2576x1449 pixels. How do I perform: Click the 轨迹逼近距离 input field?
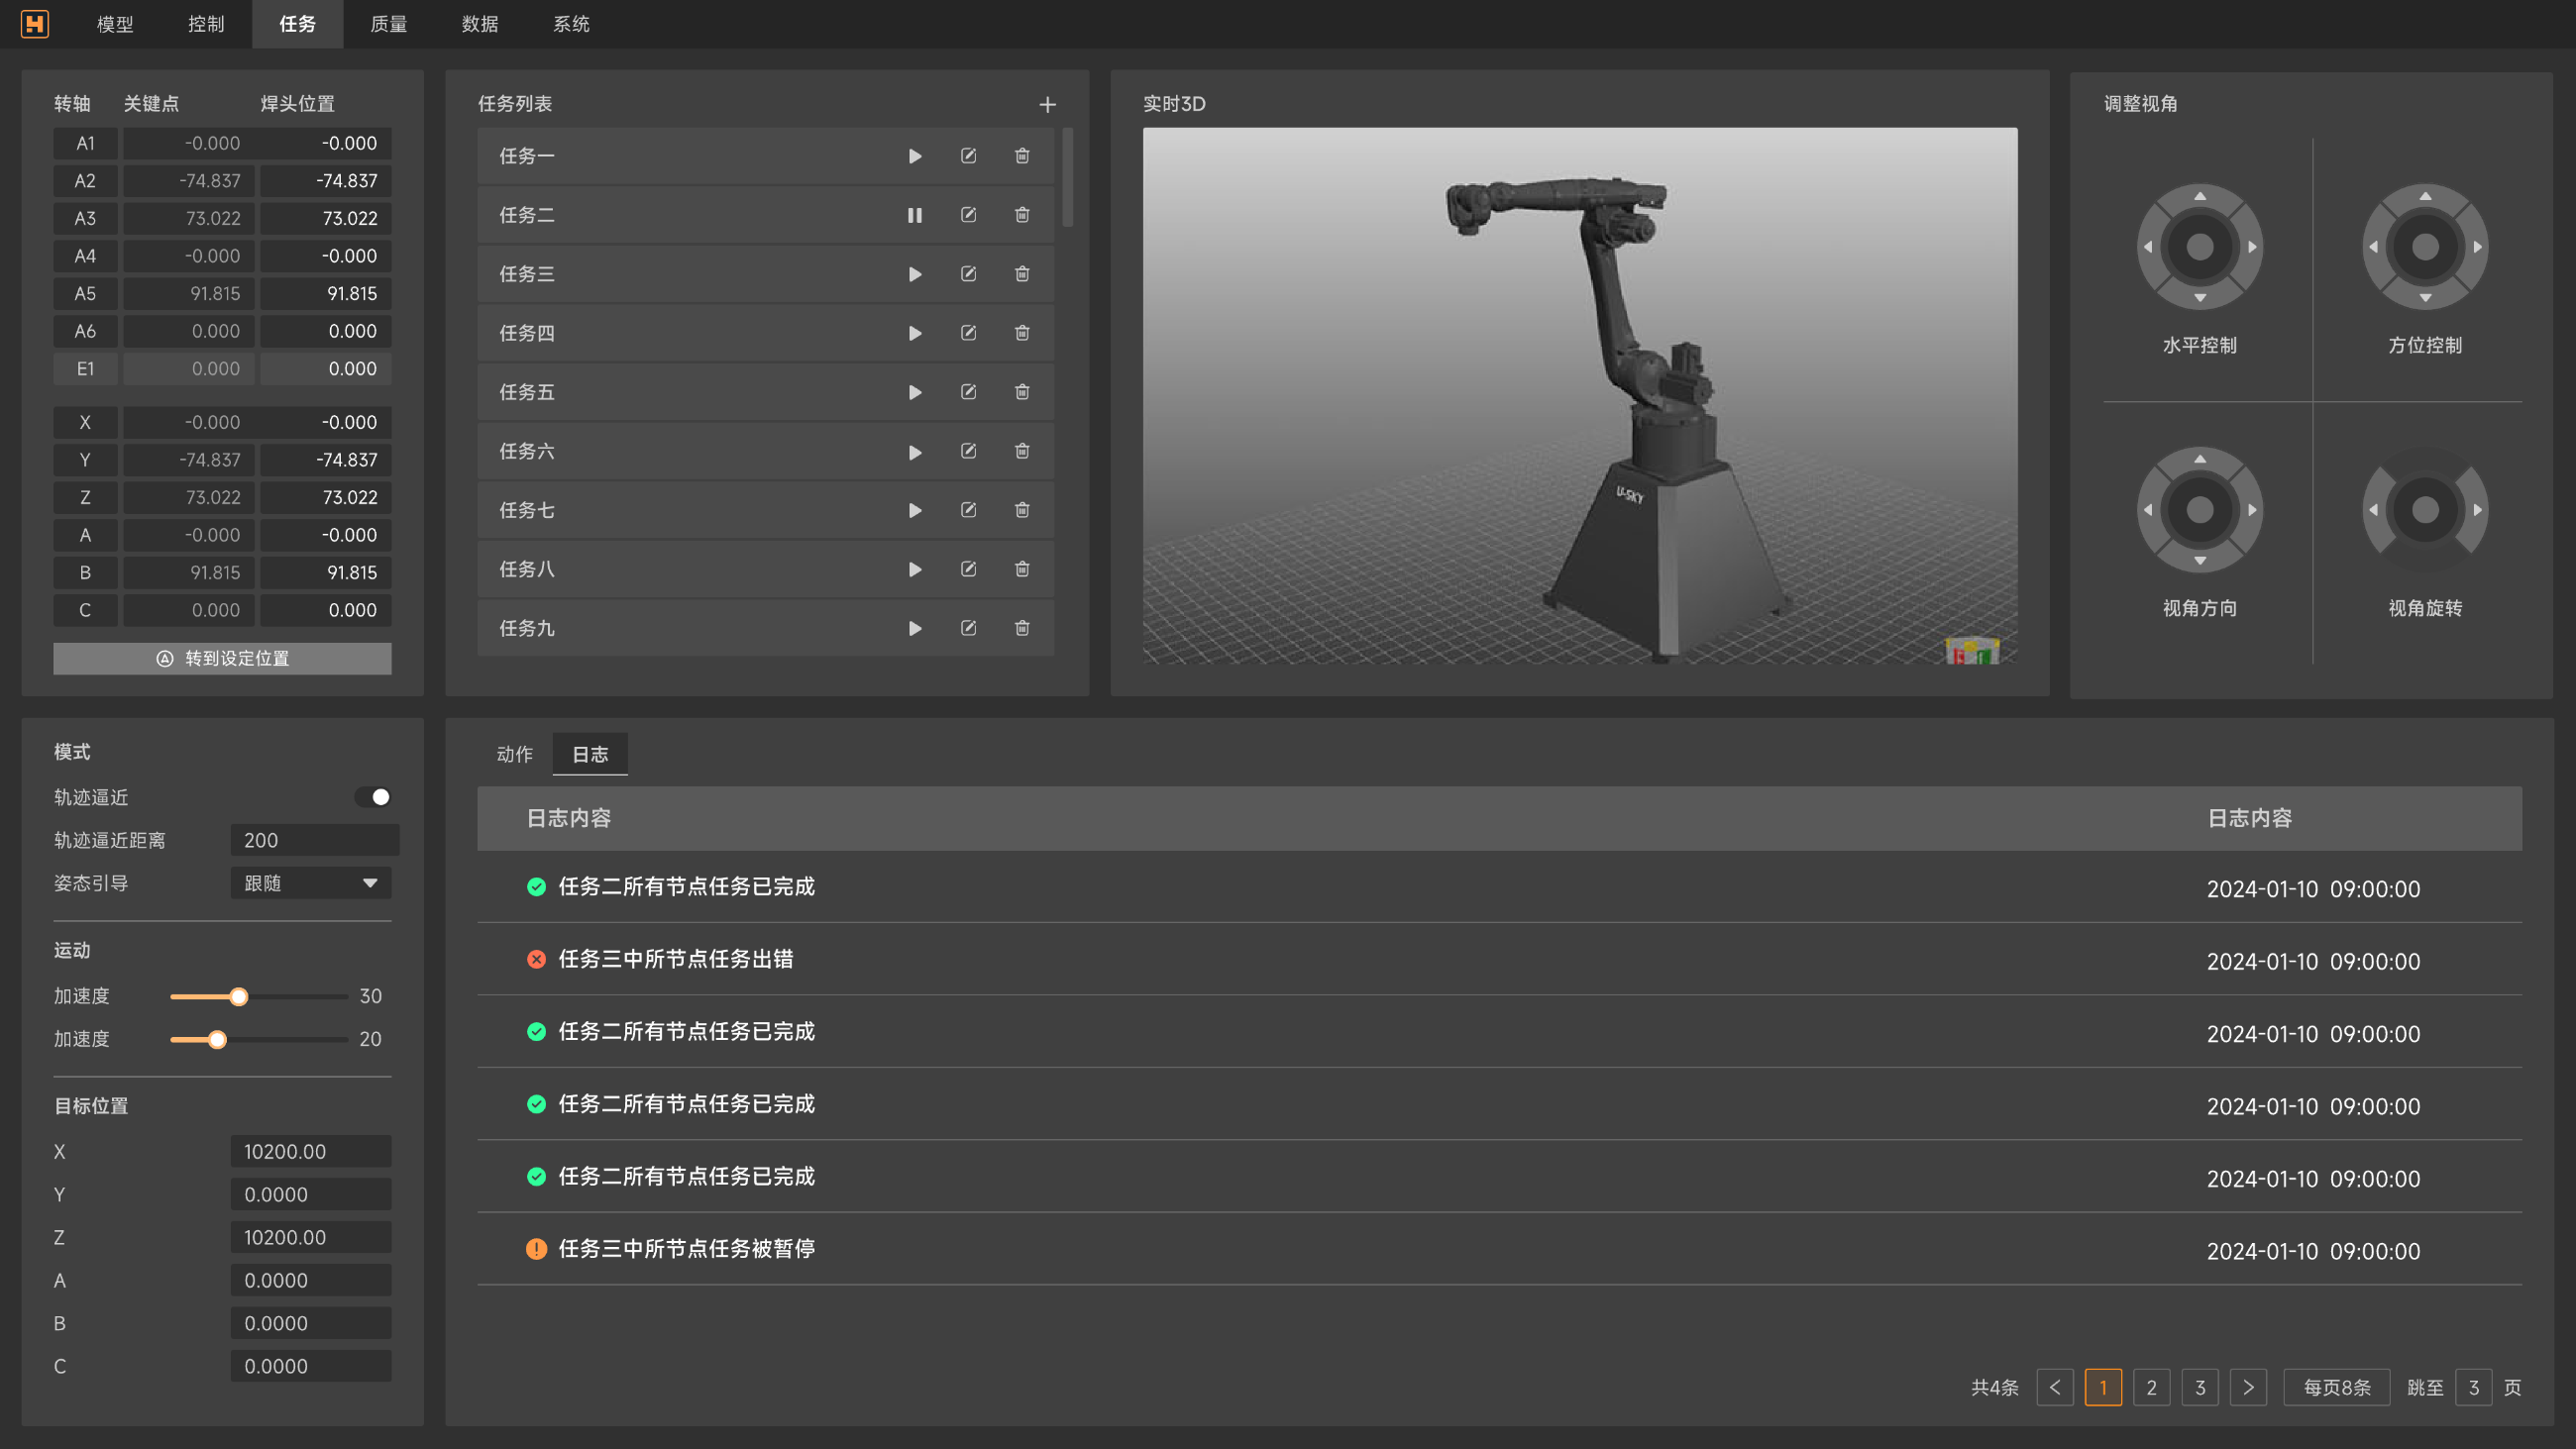pos(314,840)
